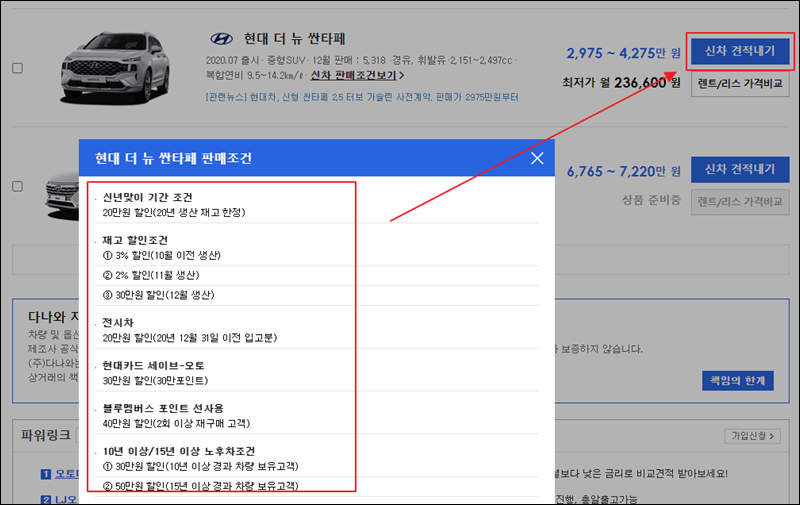Open the Hyundai logo next to 현대 더 뉴 싼타페

[x=221, y=39]
